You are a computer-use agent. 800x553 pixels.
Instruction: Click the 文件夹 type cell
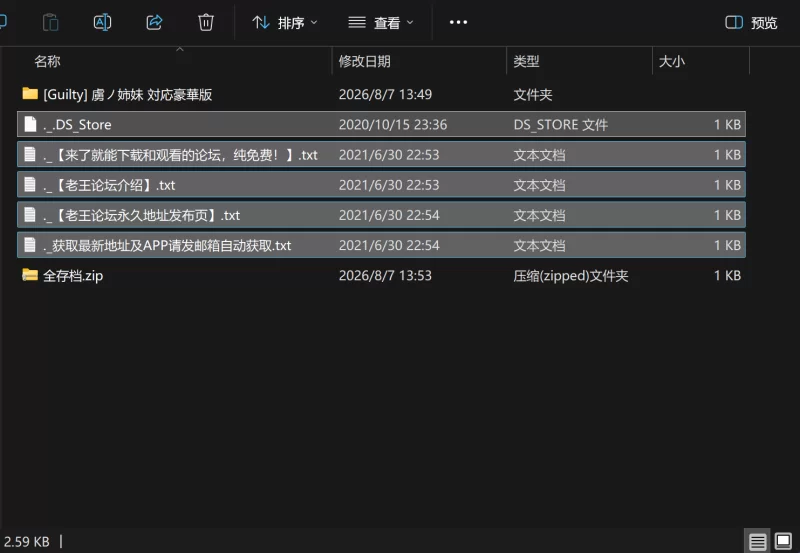click(533, 94)
